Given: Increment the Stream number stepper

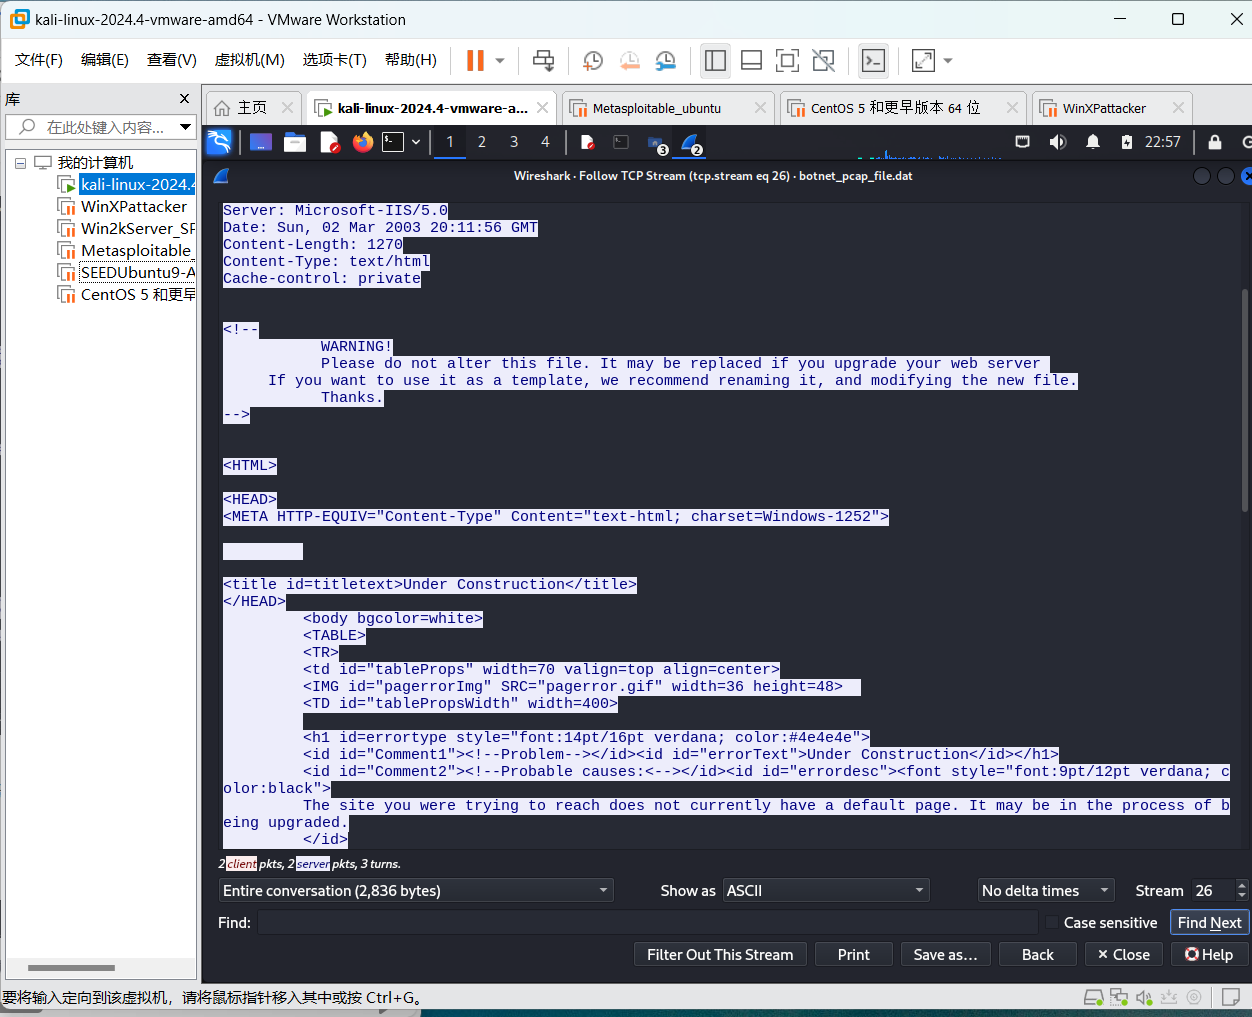Looking at the screenshot, I should pyautogui.click(x=1242, y=885).
